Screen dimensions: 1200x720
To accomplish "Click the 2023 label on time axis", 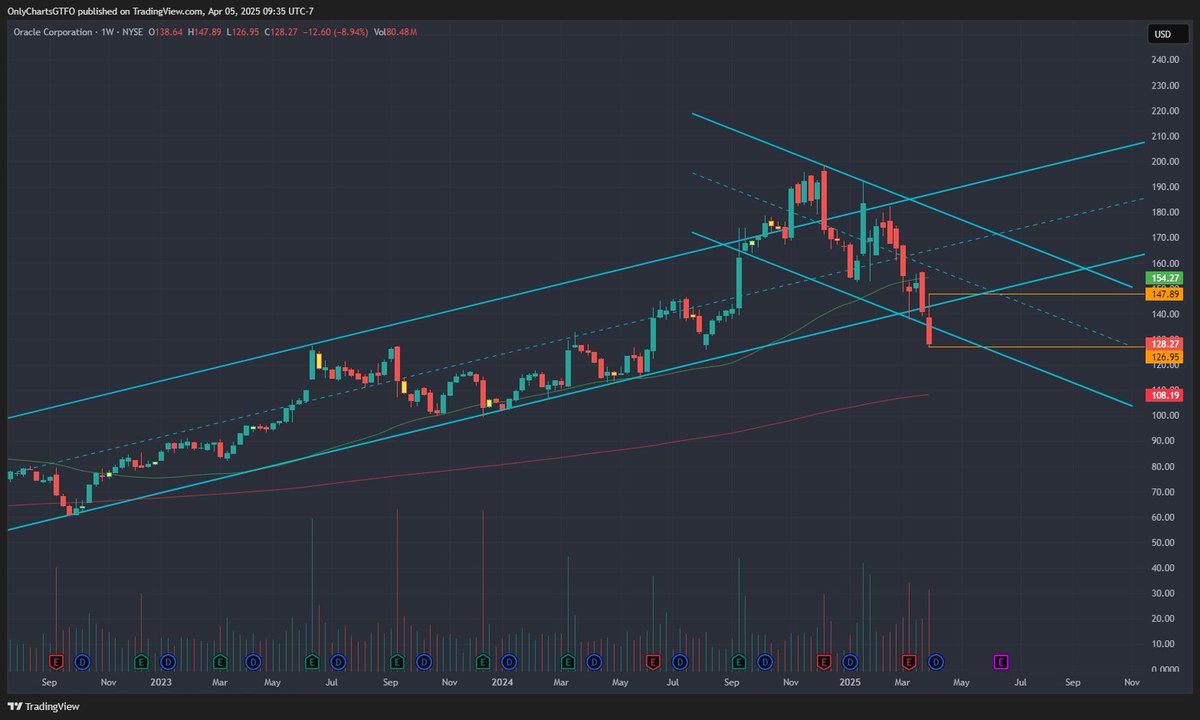I will pyautogui.click(x=160, y=682).
